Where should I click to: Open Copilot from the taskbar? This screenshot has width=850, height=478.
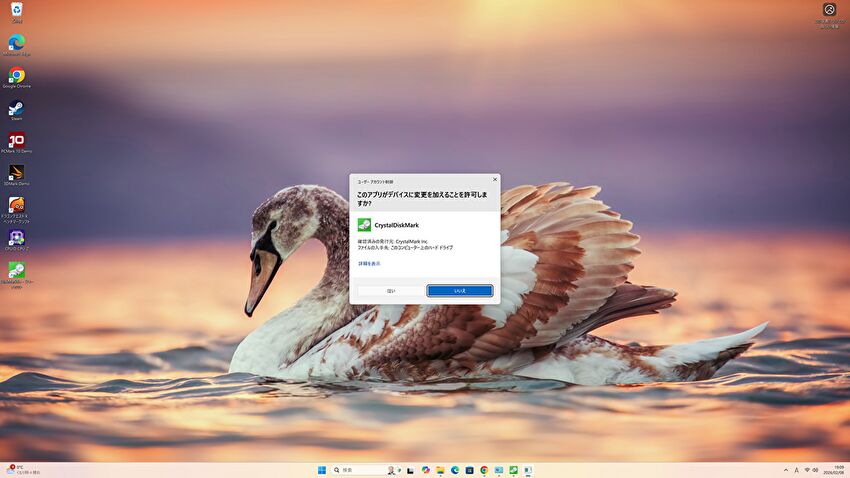coord(425,469)
